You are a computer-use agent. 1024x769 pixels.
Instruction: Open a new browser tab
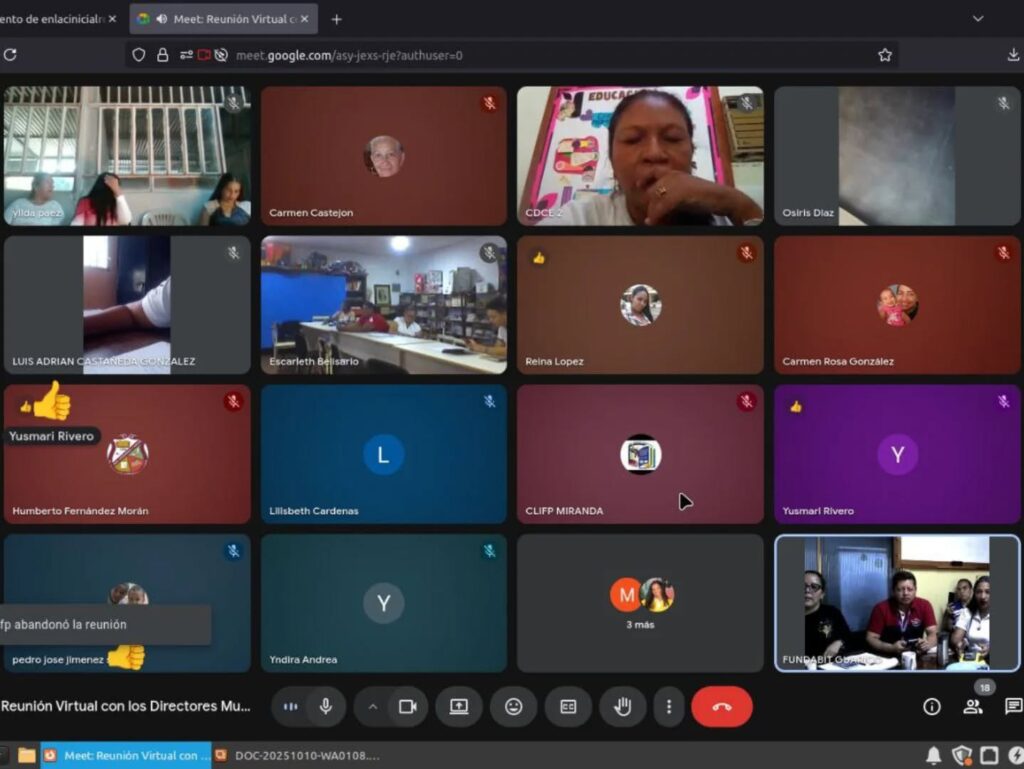pos(336,19)
